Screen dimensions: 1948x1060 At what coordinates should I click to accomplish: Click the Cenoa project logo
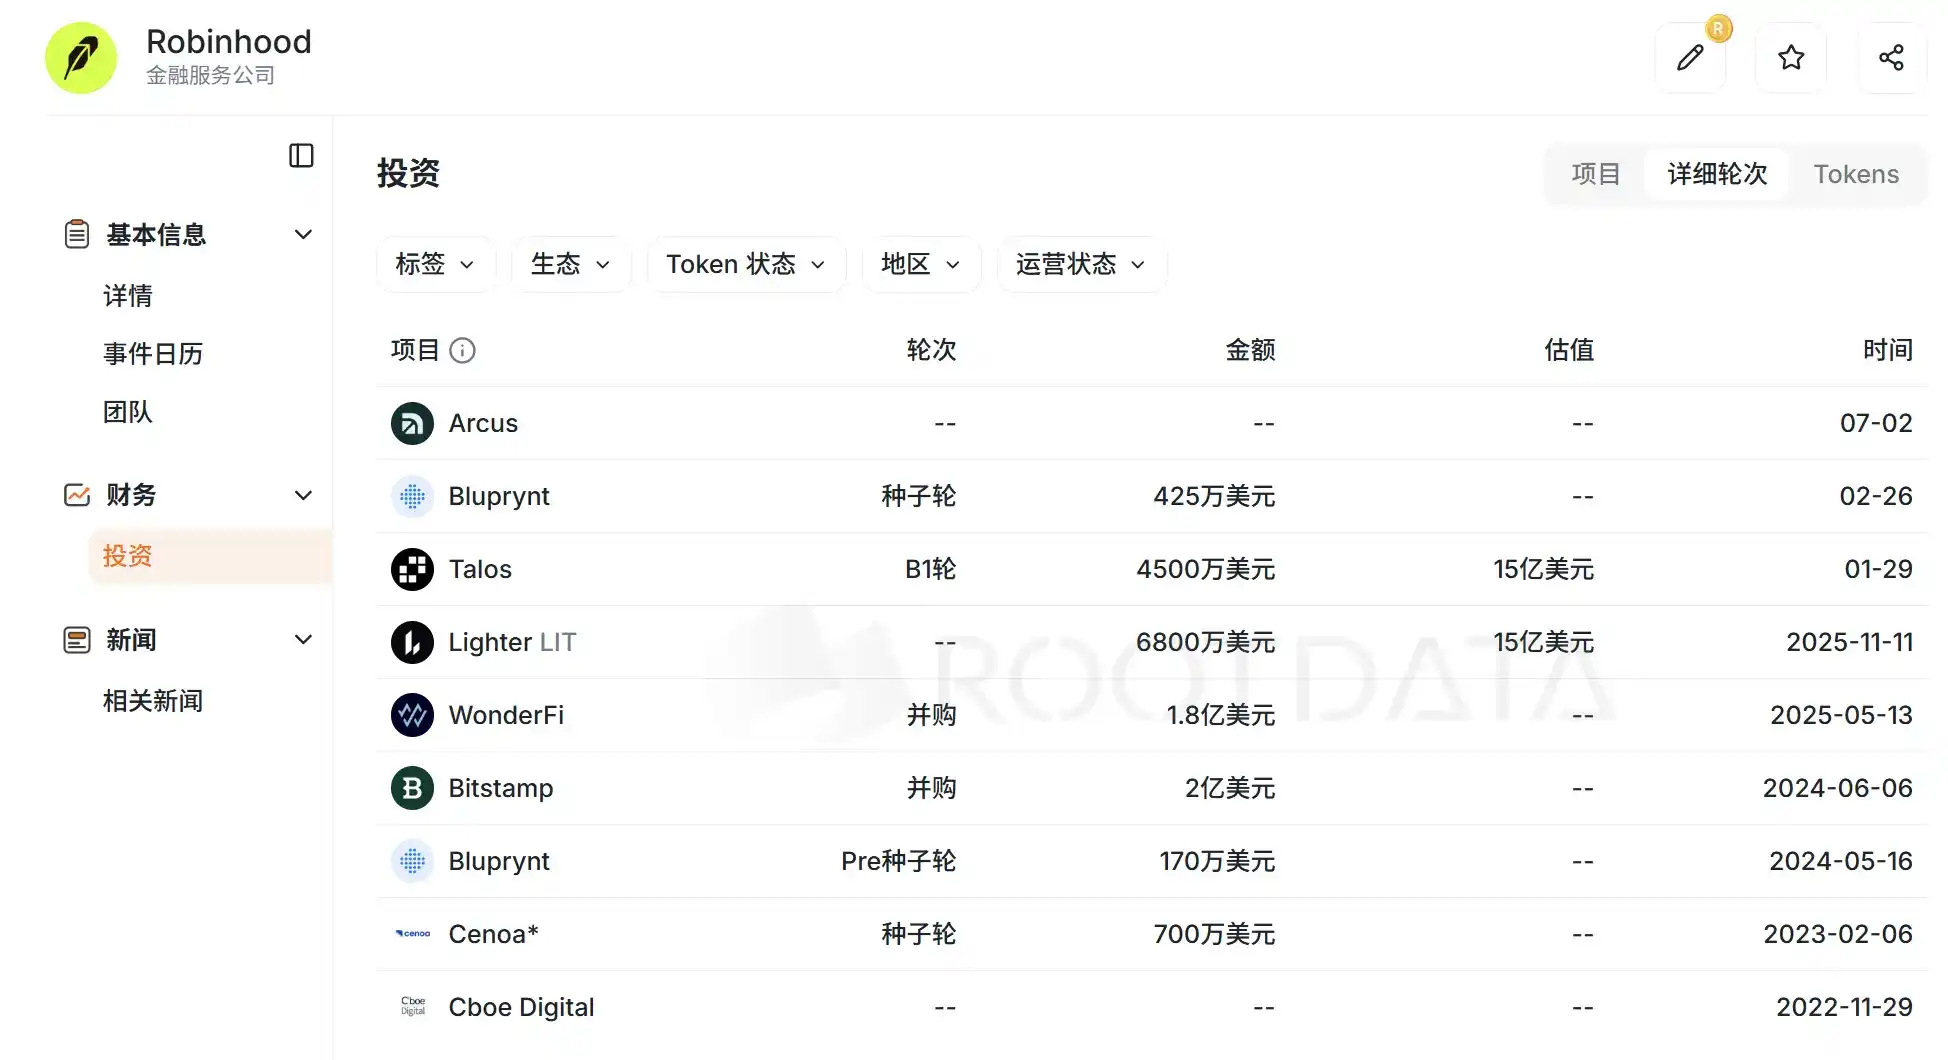(412, 934)
